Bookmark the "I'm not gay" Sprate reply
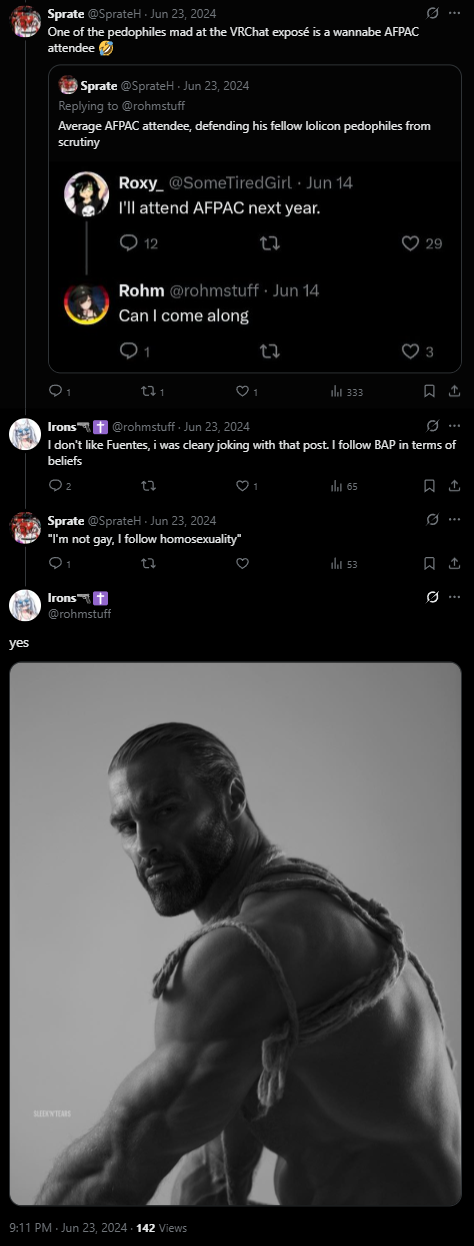The height and width of the screenshot is (1246, 474). [430, 564]
